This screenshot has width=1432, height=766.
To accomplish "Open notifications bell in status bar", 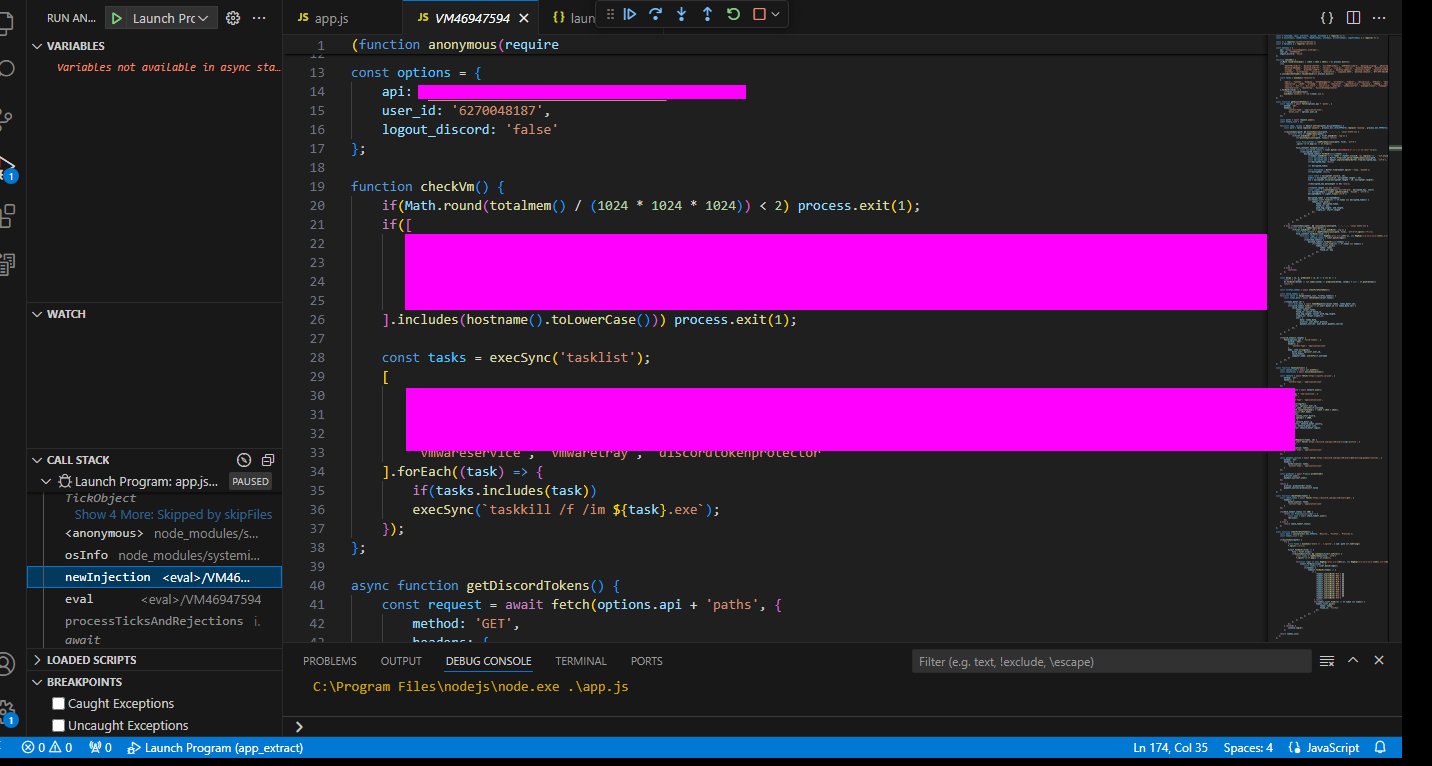I will pos(1381,748).
